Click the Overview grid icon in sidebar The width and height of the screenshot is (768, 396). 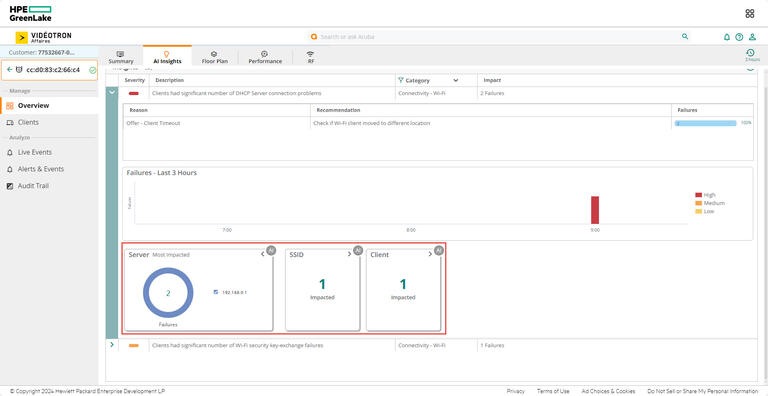pyautogui.click(x=10, y=105)
